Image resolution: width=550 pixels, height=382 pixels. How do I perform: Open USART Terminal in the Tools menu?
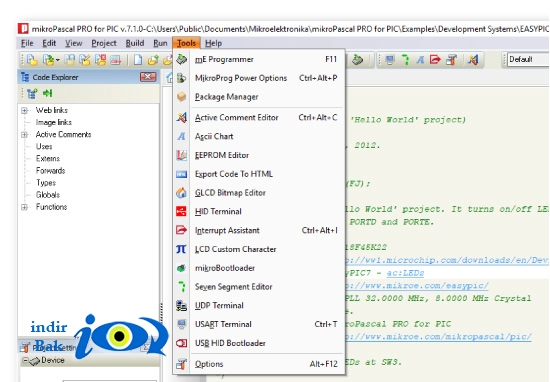click(x=259, y=324)
